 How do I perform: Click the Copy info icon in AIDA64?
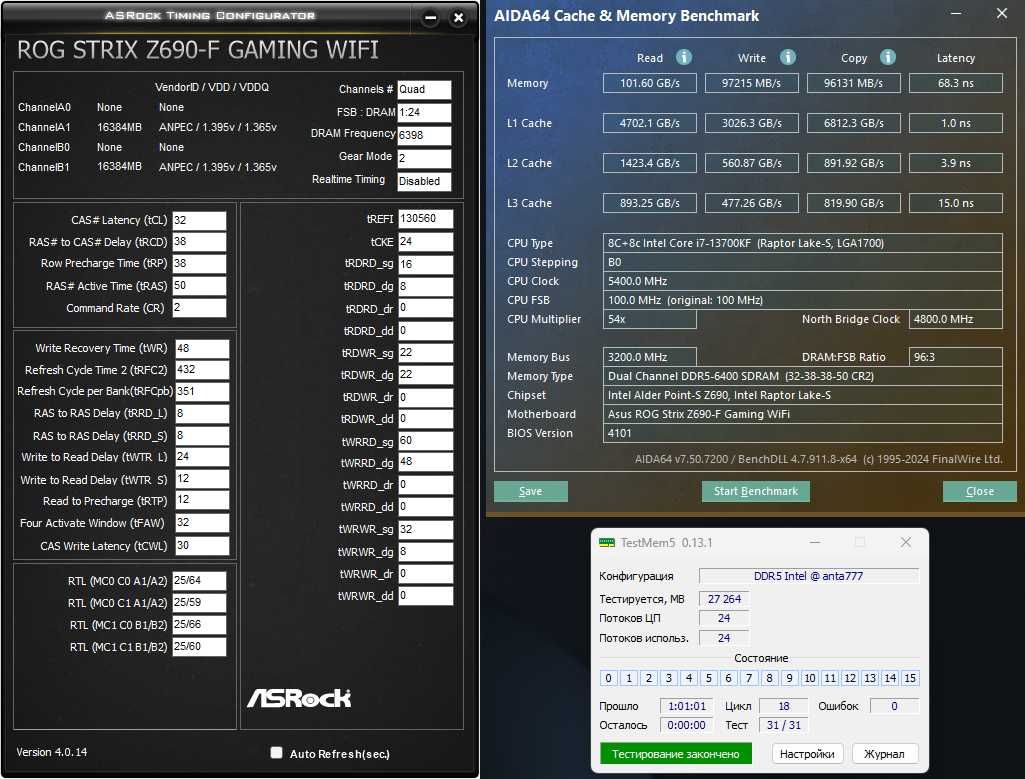pyautogui.click(x=888, y=58)
